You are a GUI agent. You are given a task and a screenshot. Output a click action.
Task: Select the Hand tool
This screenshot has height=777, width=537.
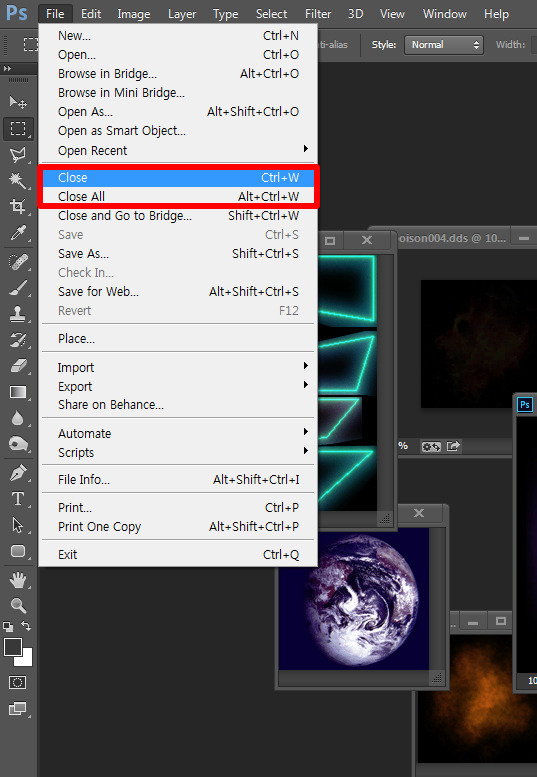click(x=18, y=580)
